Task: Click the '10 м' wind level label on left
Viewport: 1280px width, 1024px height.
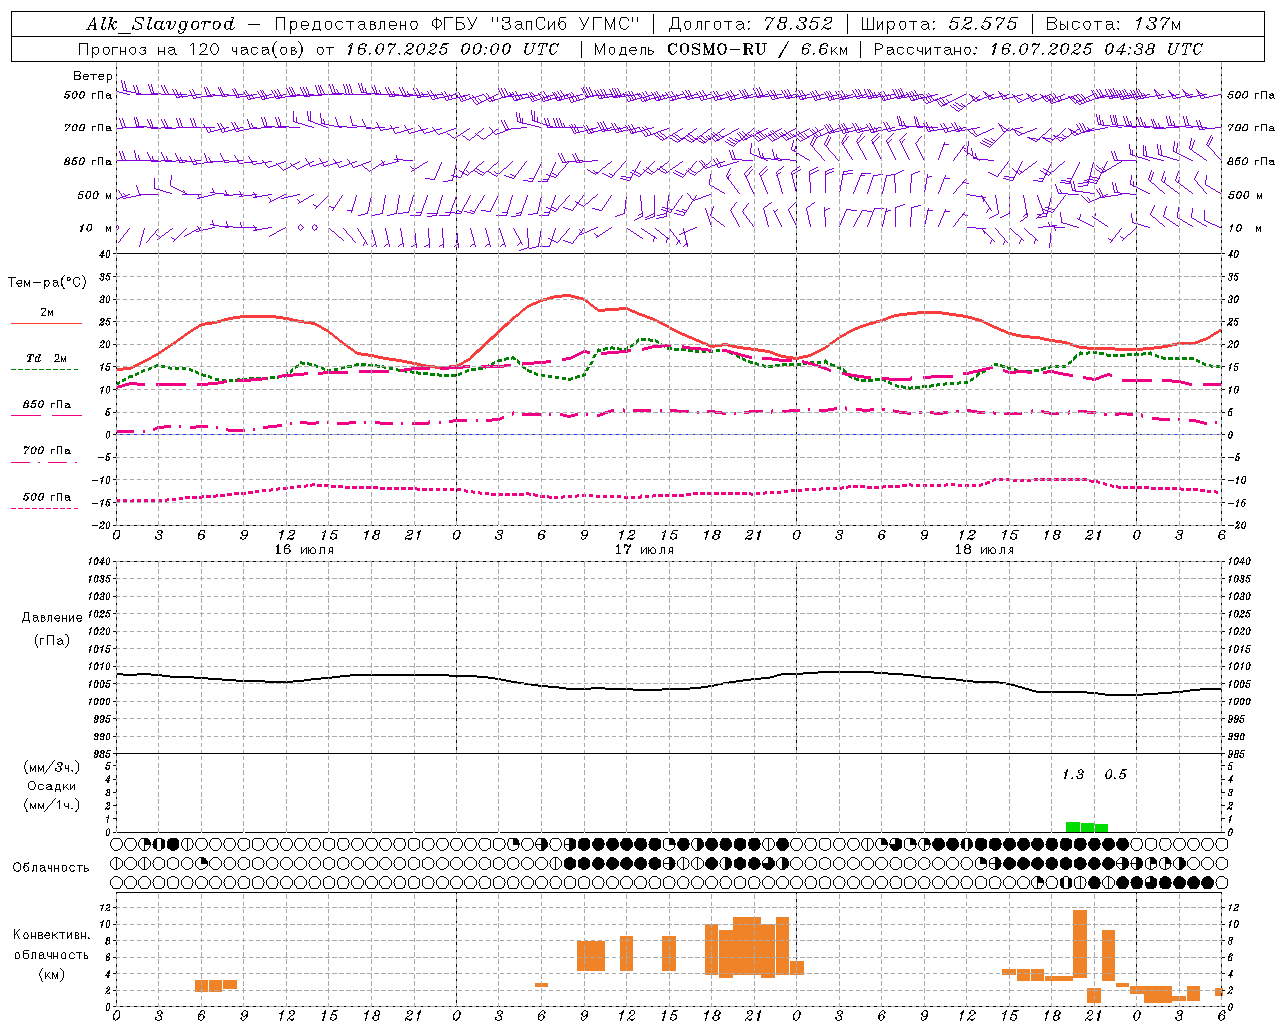Action: [95, 228]
